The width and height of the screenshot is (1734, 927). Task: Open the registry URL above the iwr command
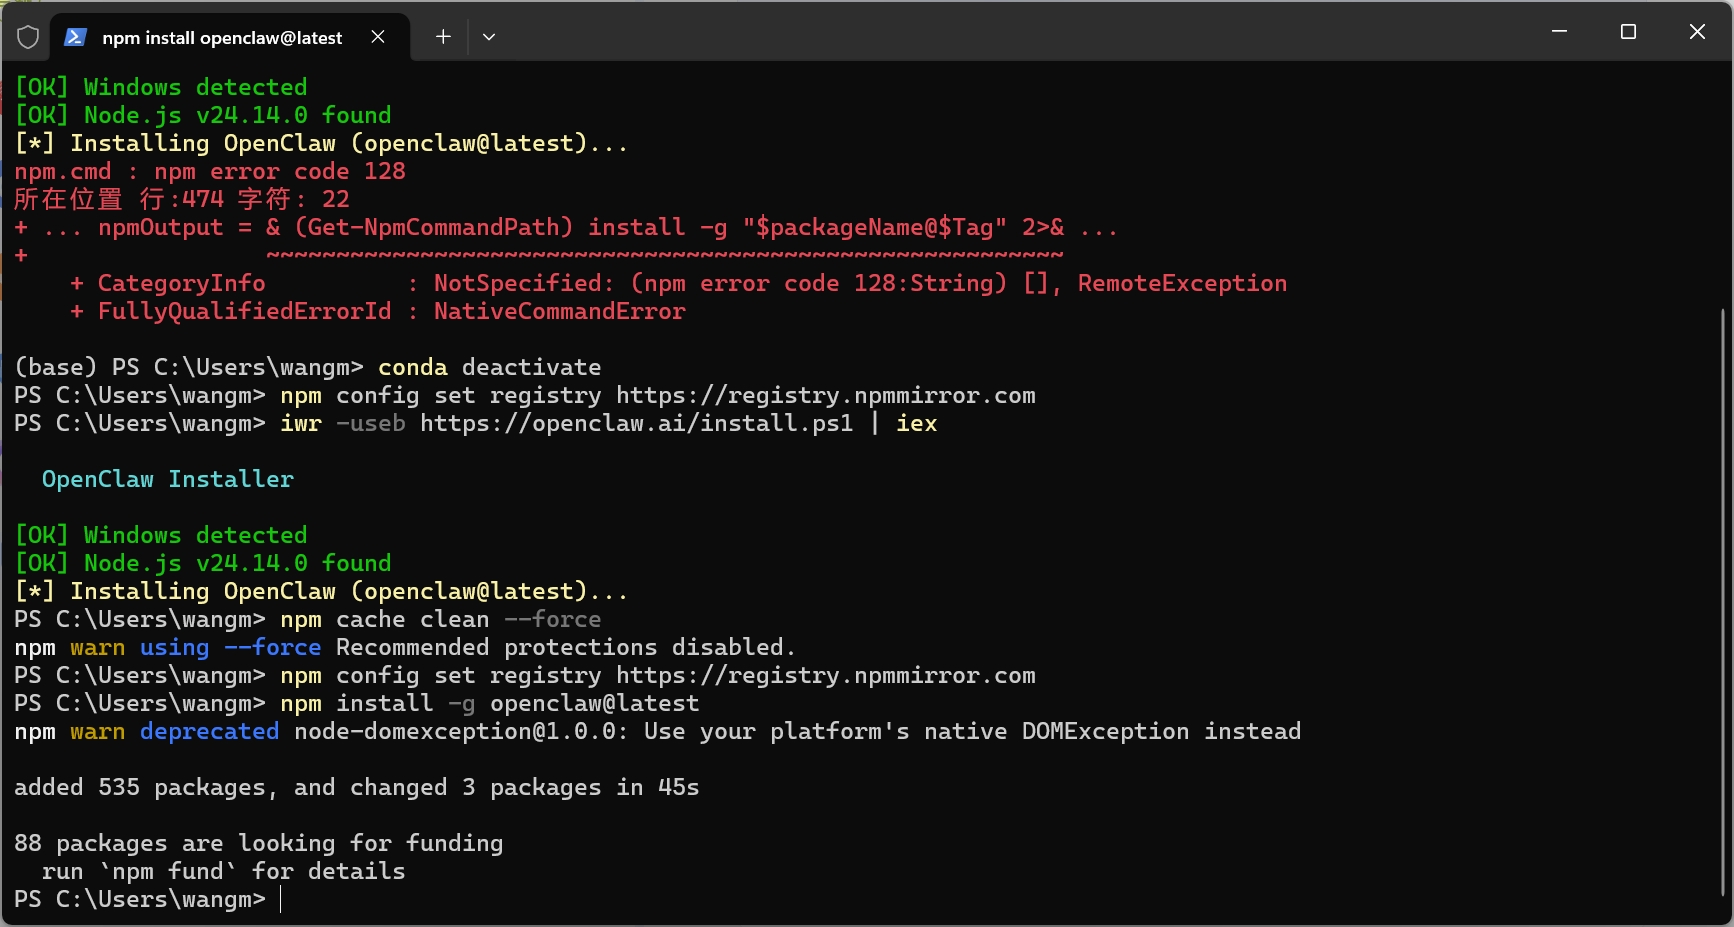[825, 396]
